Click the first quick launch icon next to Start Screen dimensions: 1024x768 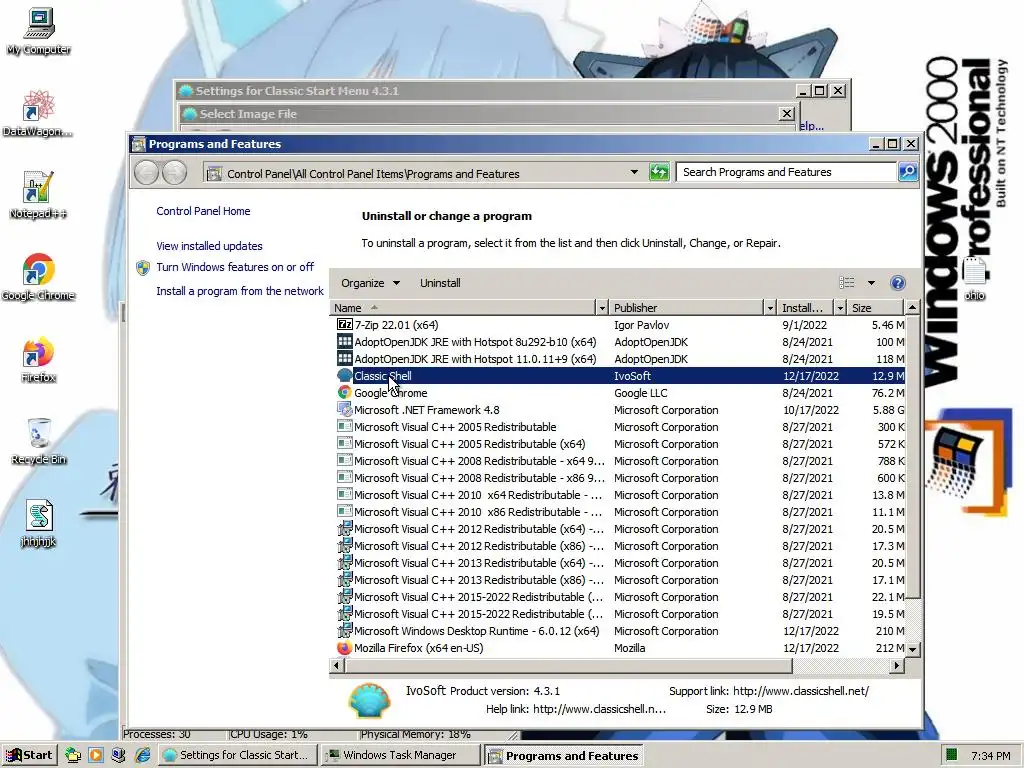tap(72, 755)
